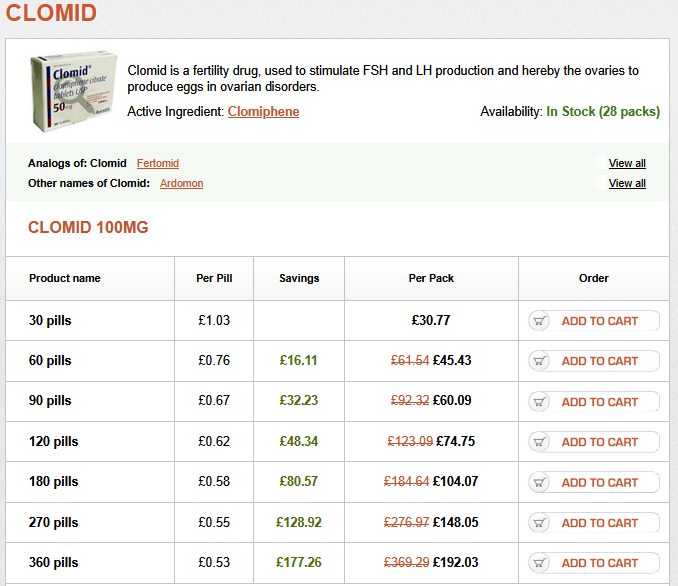Click the £45.43 pack price
This screenshot has height=586, width=678.
(452, 360)
